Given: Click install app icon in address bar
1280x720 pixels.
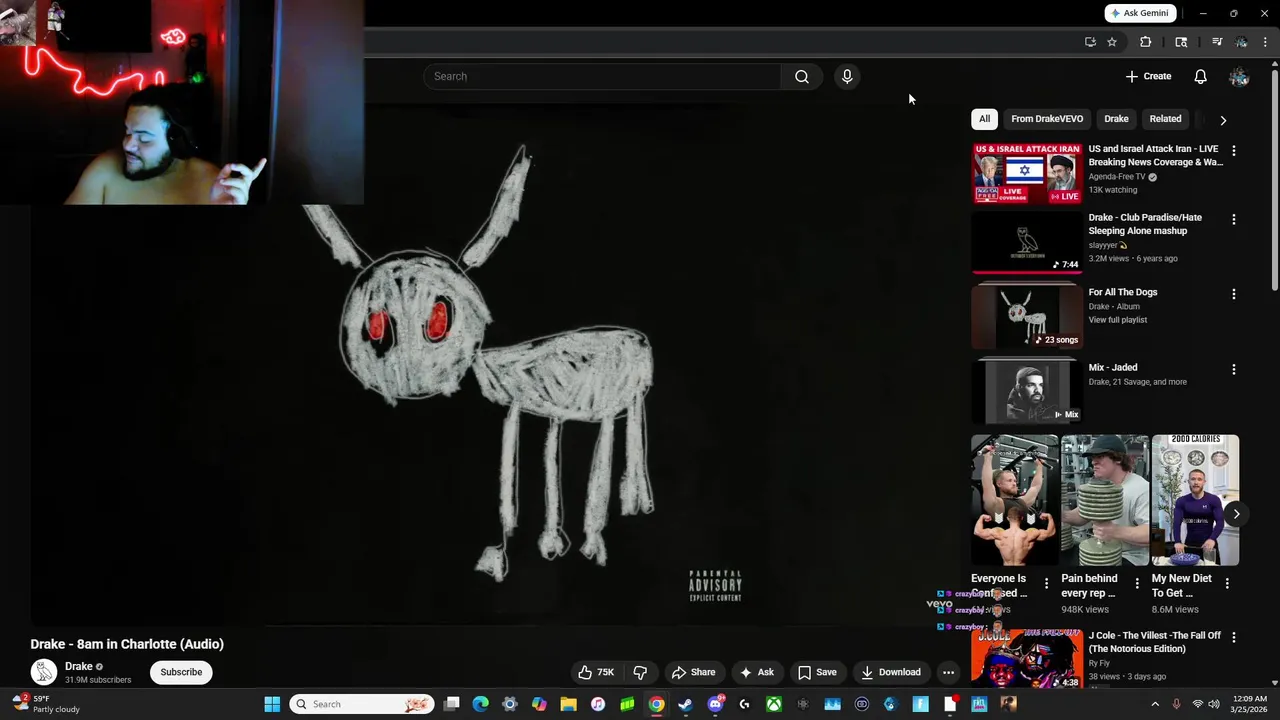Looking at the screenshot, I should coord(1090,42).
